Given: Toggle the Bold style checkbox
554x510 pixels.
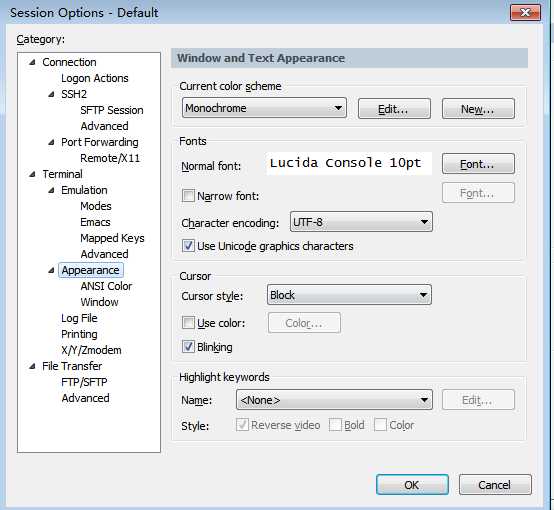Looking at the screenshot, I should tap(335, 424).
